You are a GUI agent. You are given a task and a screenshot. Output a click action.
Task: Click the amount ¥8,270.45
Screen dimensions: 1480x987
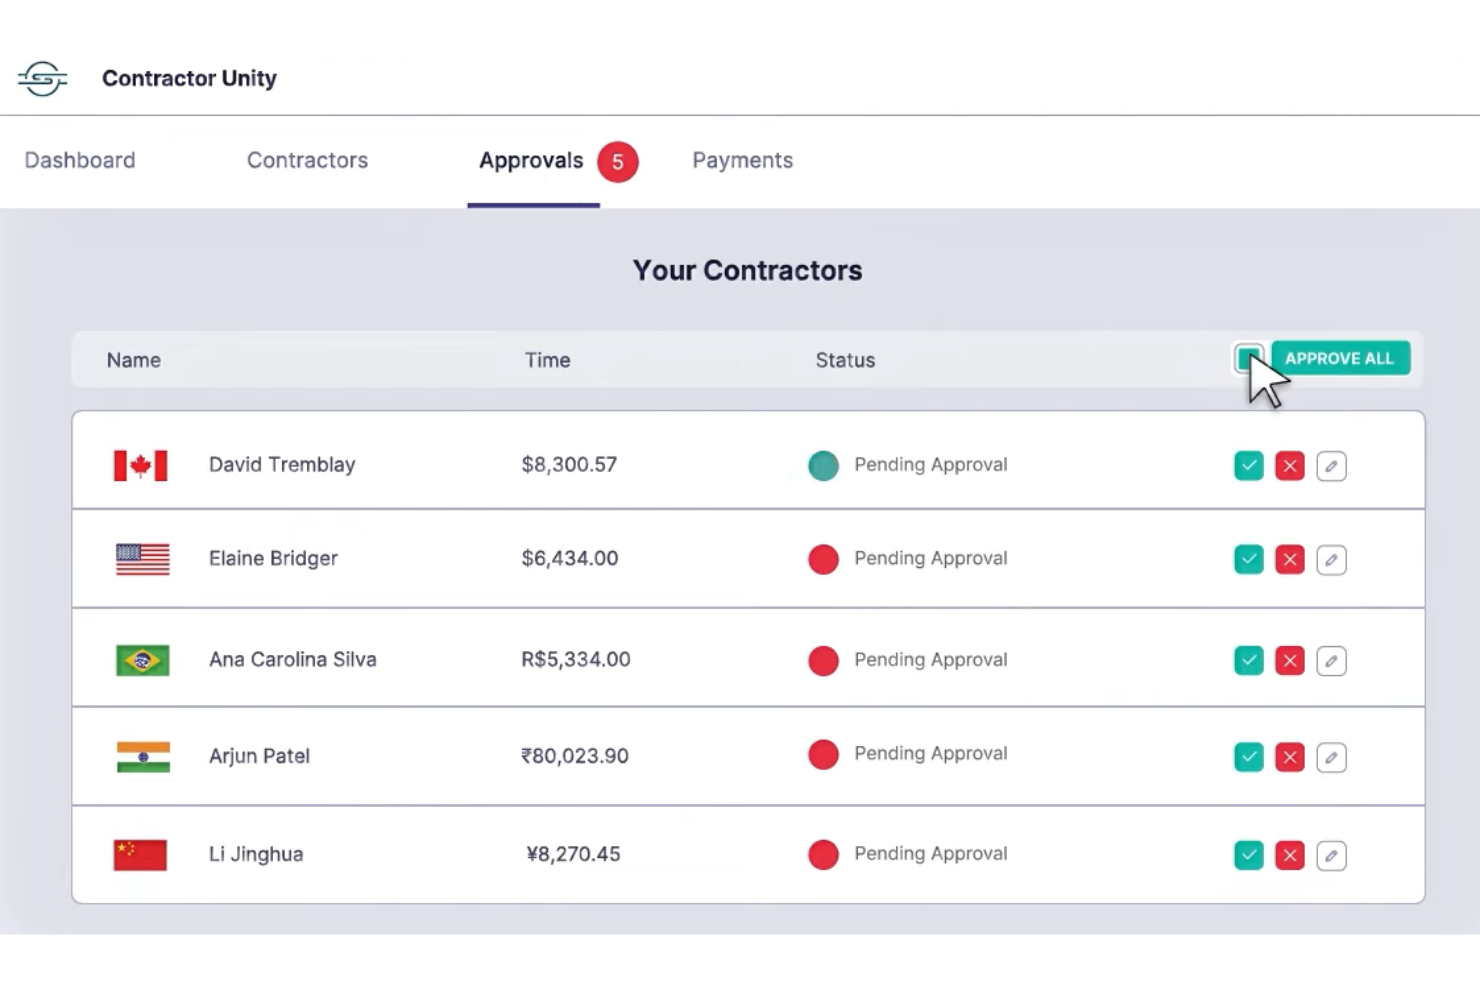tap(573, 854)
